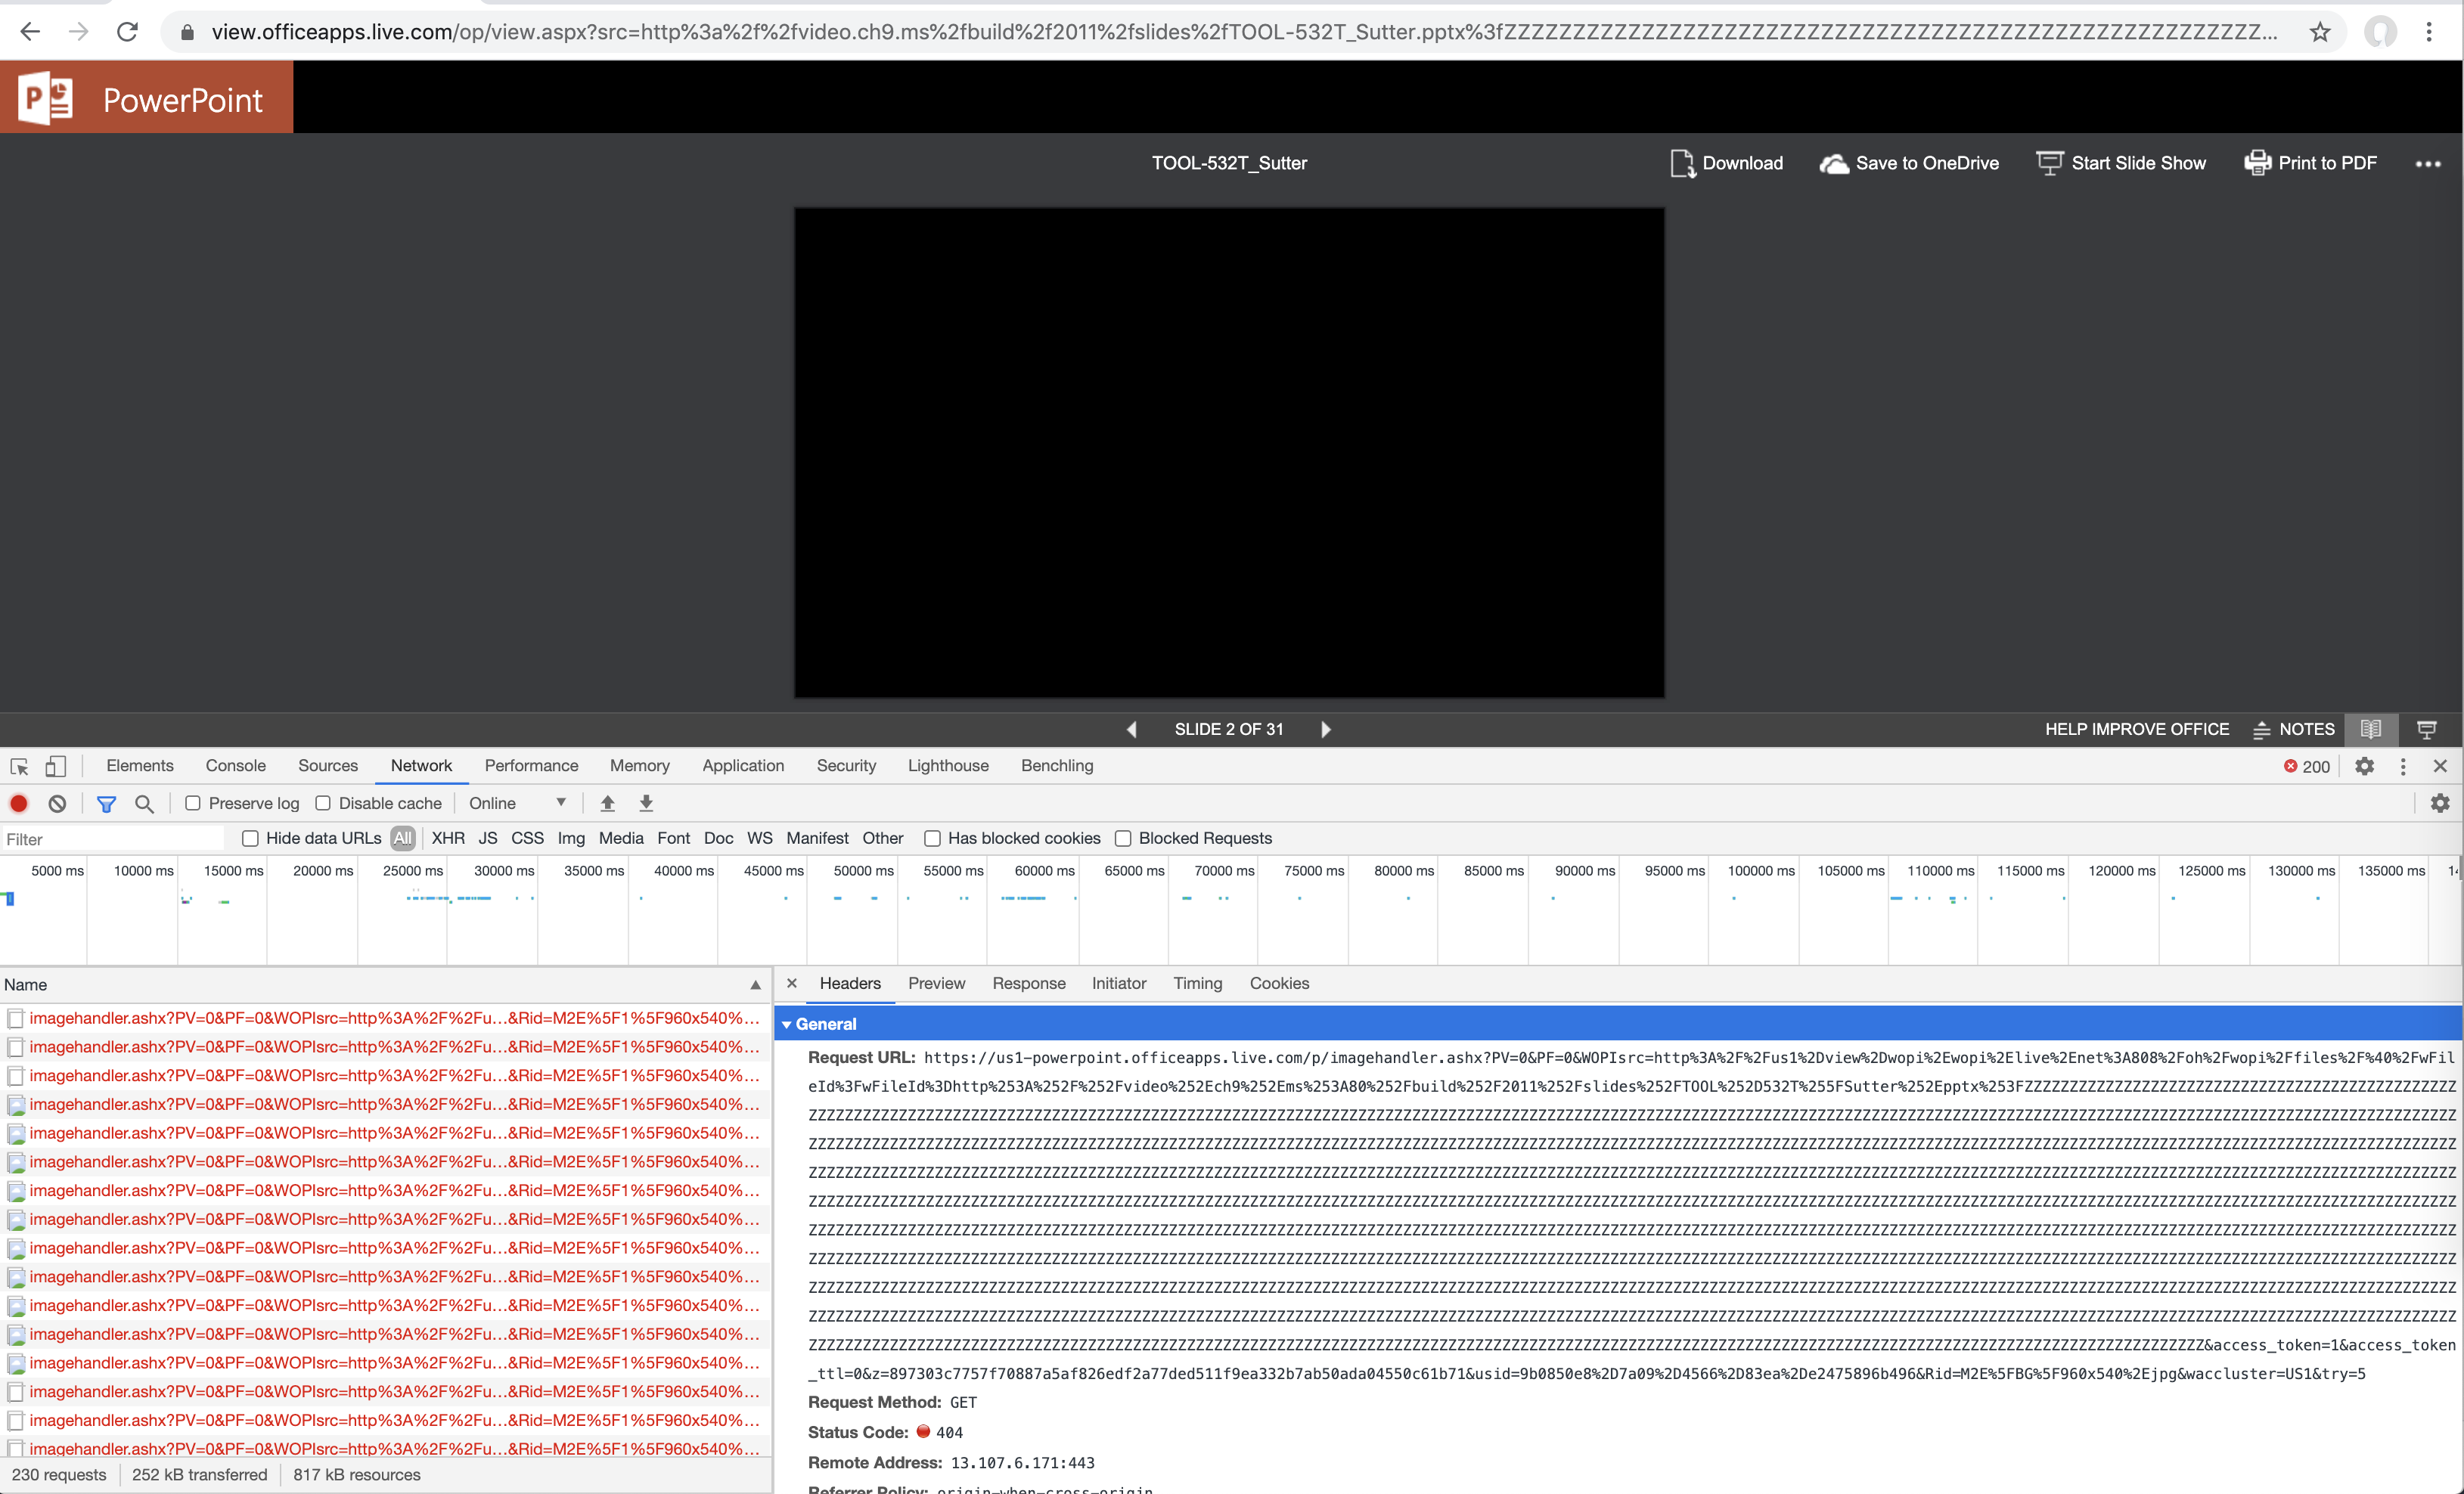Check Has blocked cookies checkbox
This screenshot has height=1494, width=2464.
tap(932, 838)
